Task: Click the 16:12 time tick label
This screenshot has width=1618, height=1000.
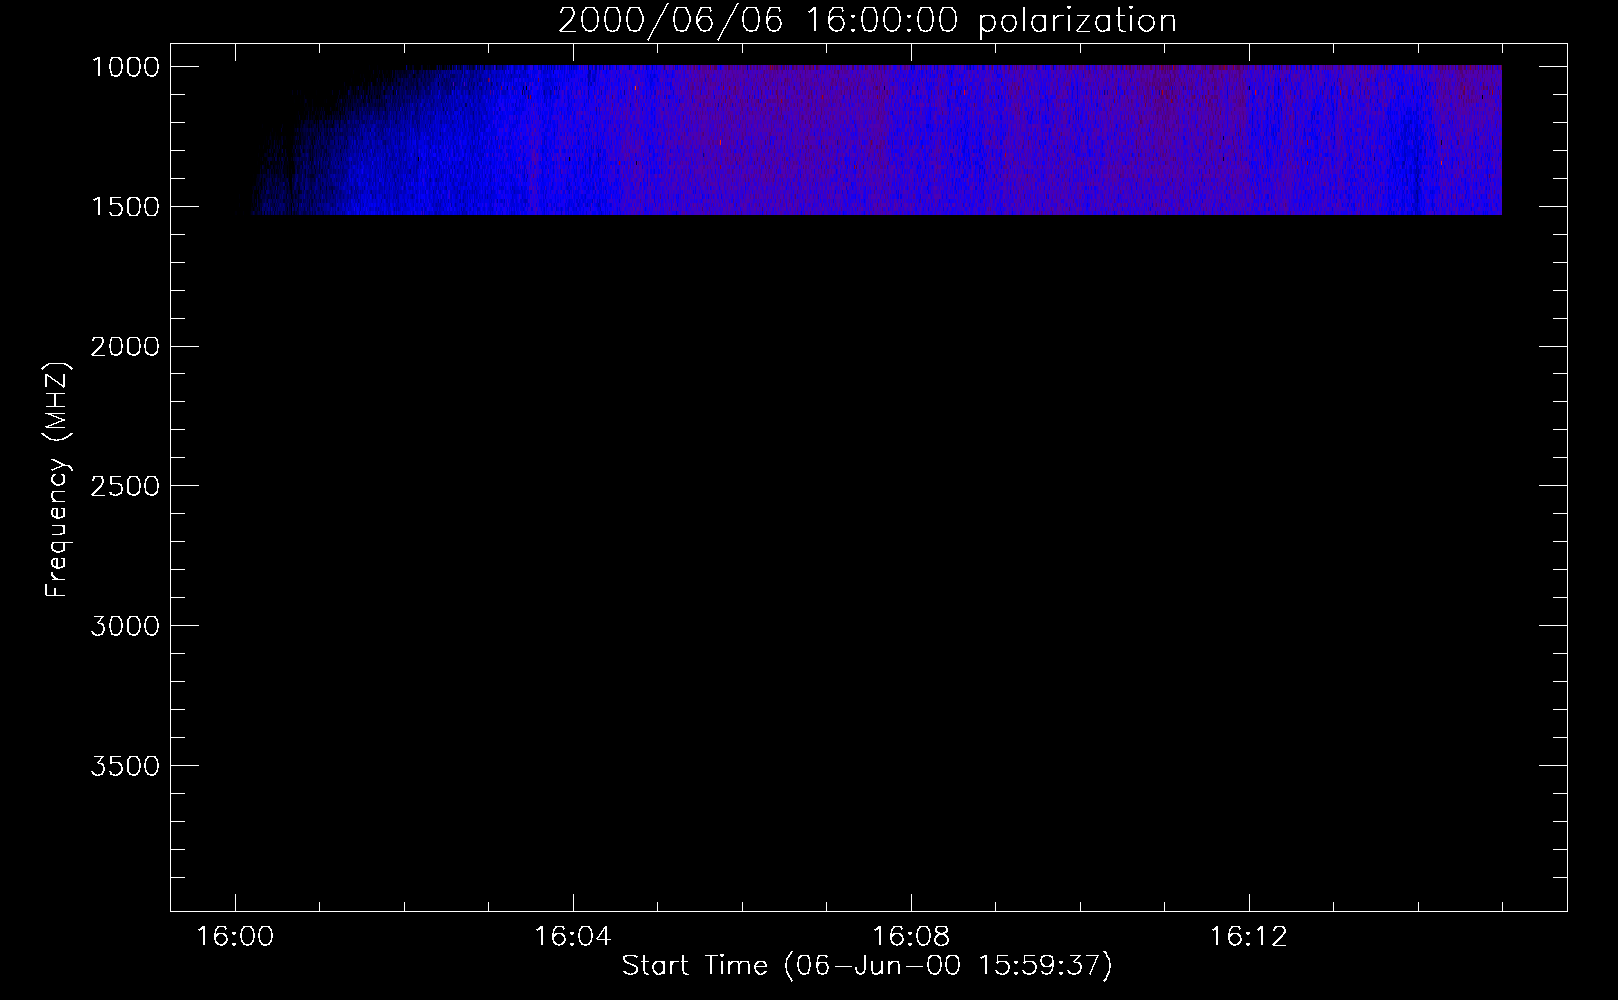Action: click(1249, 937)
